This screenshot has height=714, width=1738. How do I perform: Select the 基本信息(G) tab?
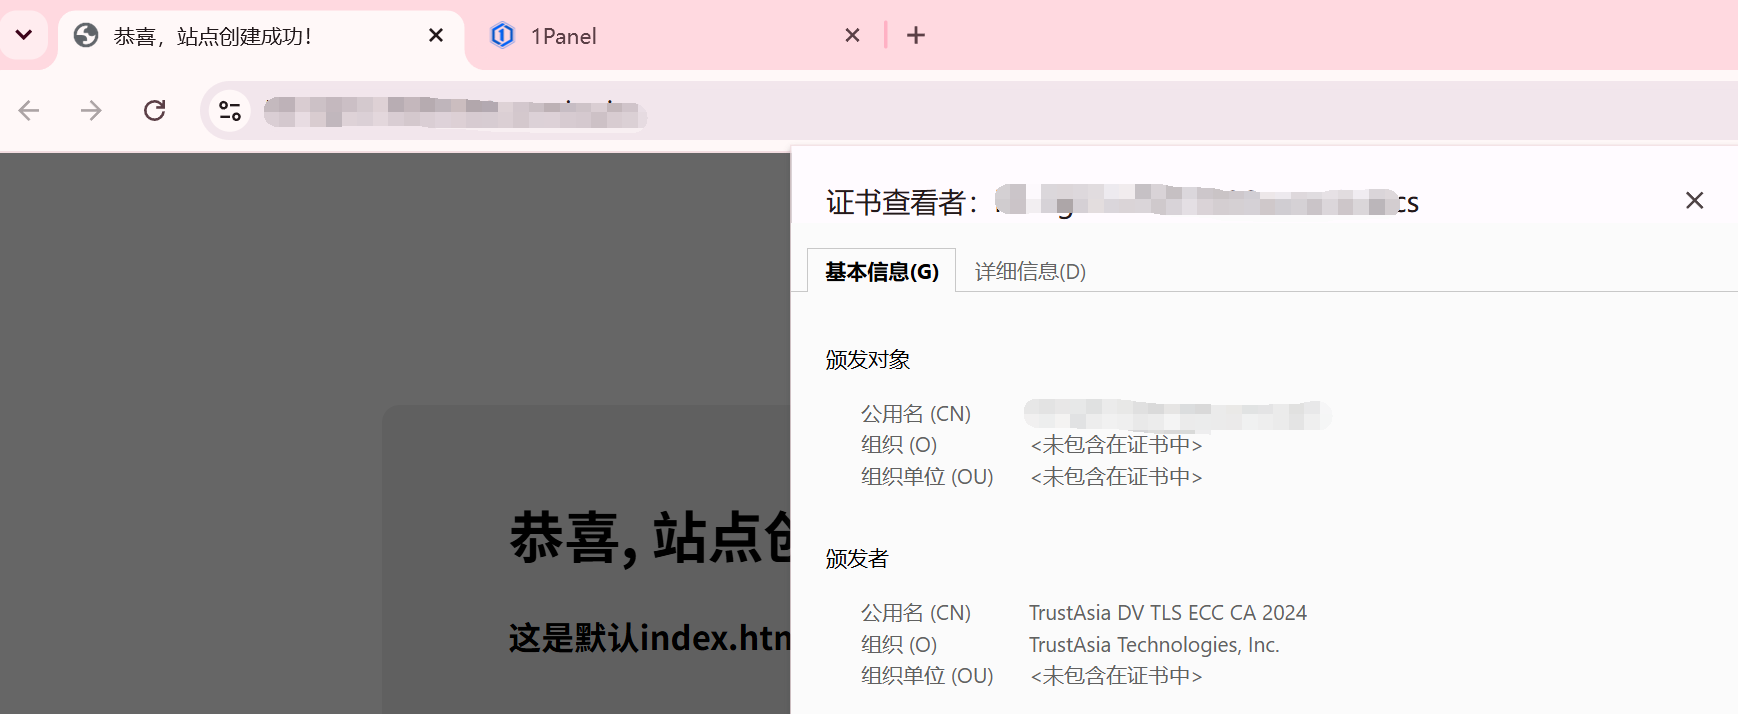coord(882,271)
